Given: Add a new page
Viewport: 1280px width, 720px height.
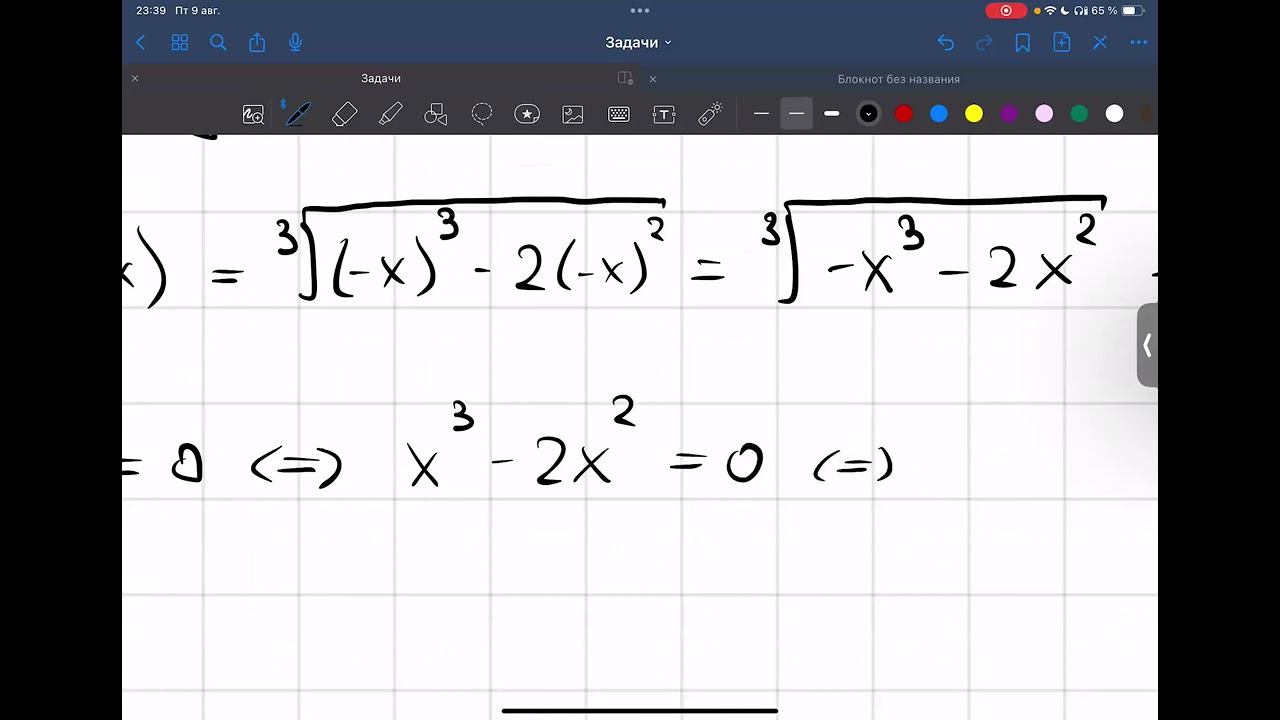Looking at the screenshot, I should click(x=1061, y=43).
